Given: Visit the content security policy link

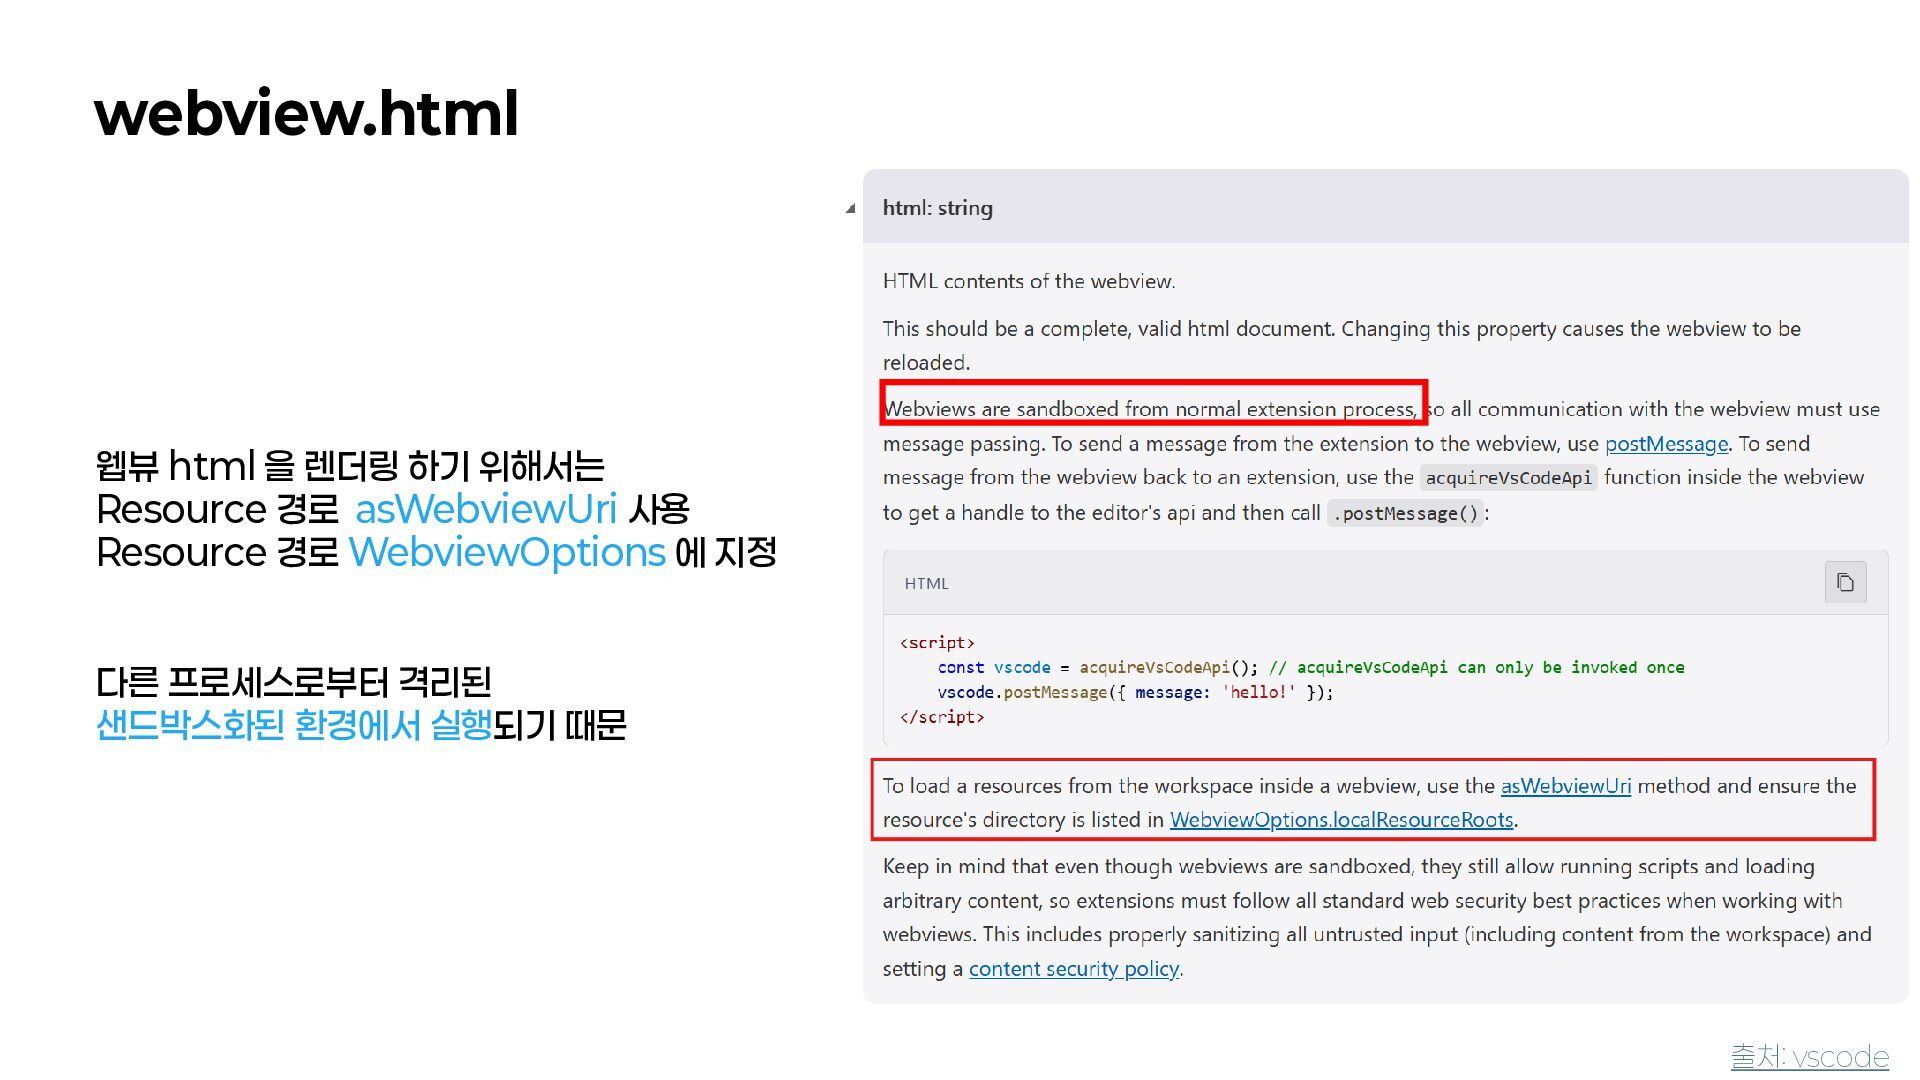Looking at the screenshot, I should pyautogui.click(x=1073, y=969).
